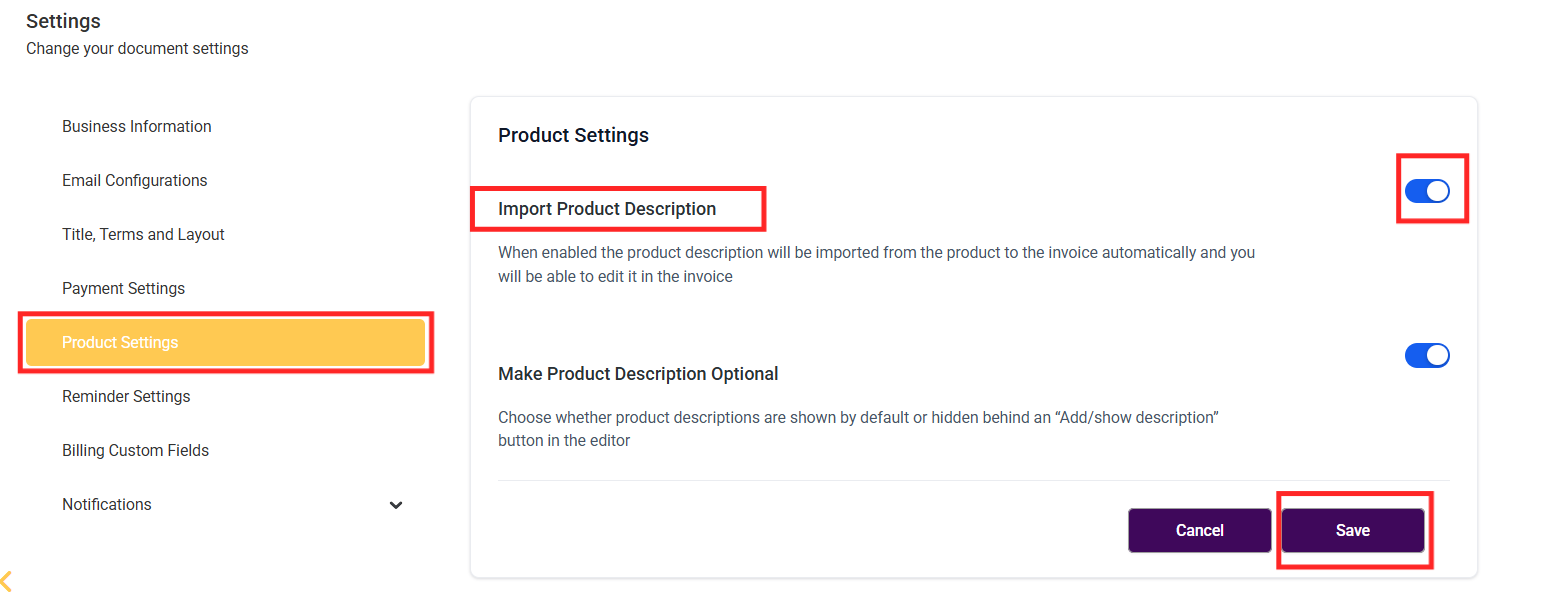Click the Product Settings panel title
1551x598 pixels.
573,135
